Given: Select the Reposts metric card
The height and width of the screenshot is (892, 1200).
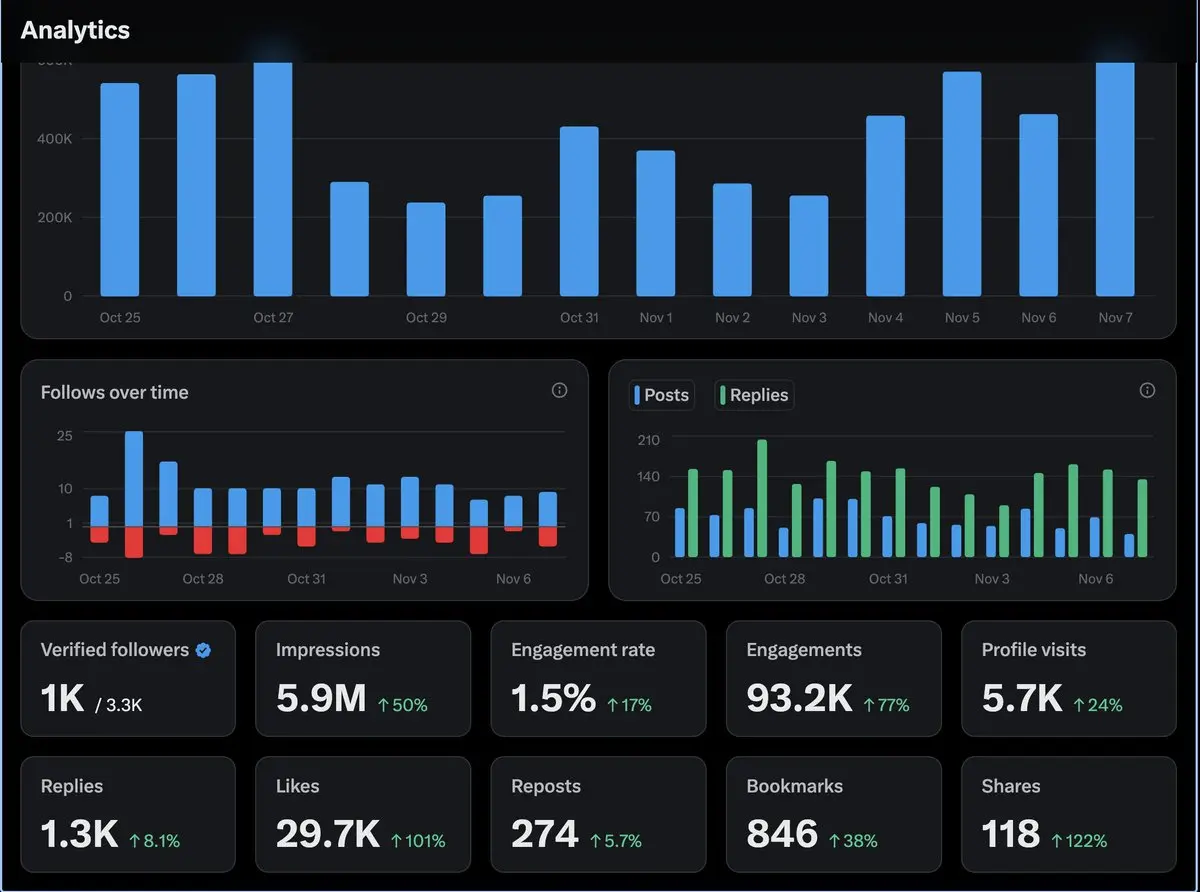Looking at the screenshot, I should (598, 814).
